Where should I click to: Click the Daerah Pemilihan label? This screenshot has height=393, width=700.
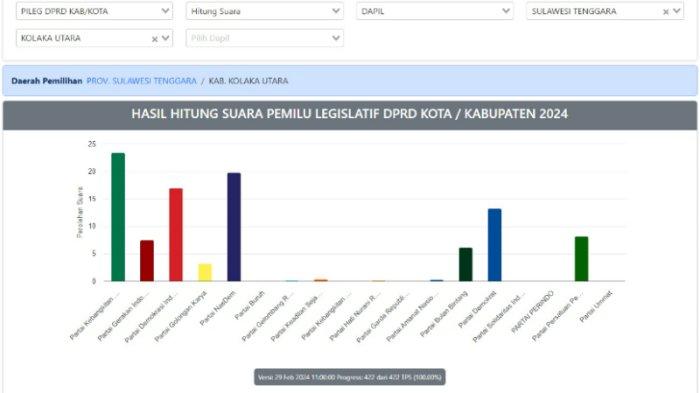pyautogui.click(x=47, y=81)
